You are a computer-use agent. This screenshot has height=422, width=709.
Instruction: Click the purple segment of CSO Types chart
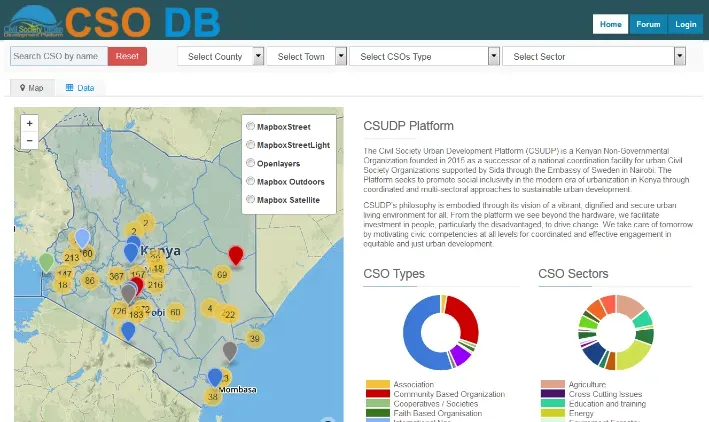[460, 355]
